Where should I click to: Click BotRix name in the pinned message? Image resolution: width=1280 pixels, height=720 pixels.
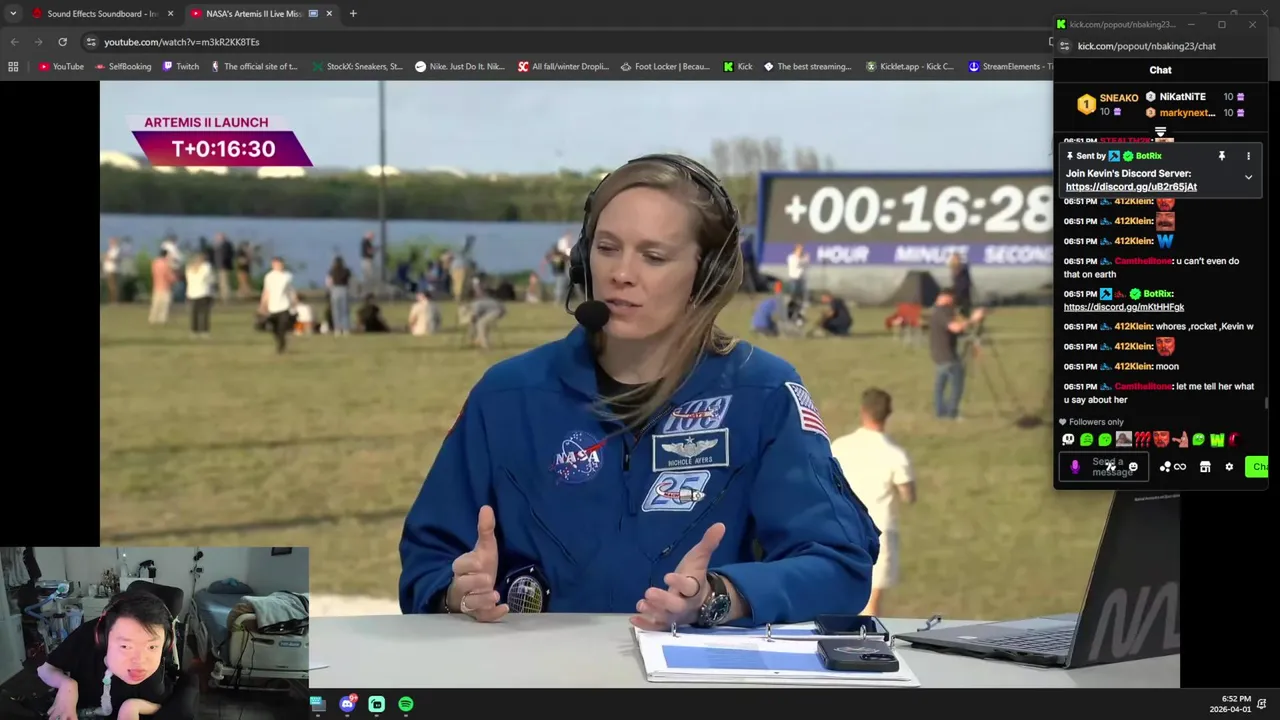coord(1148,156)
